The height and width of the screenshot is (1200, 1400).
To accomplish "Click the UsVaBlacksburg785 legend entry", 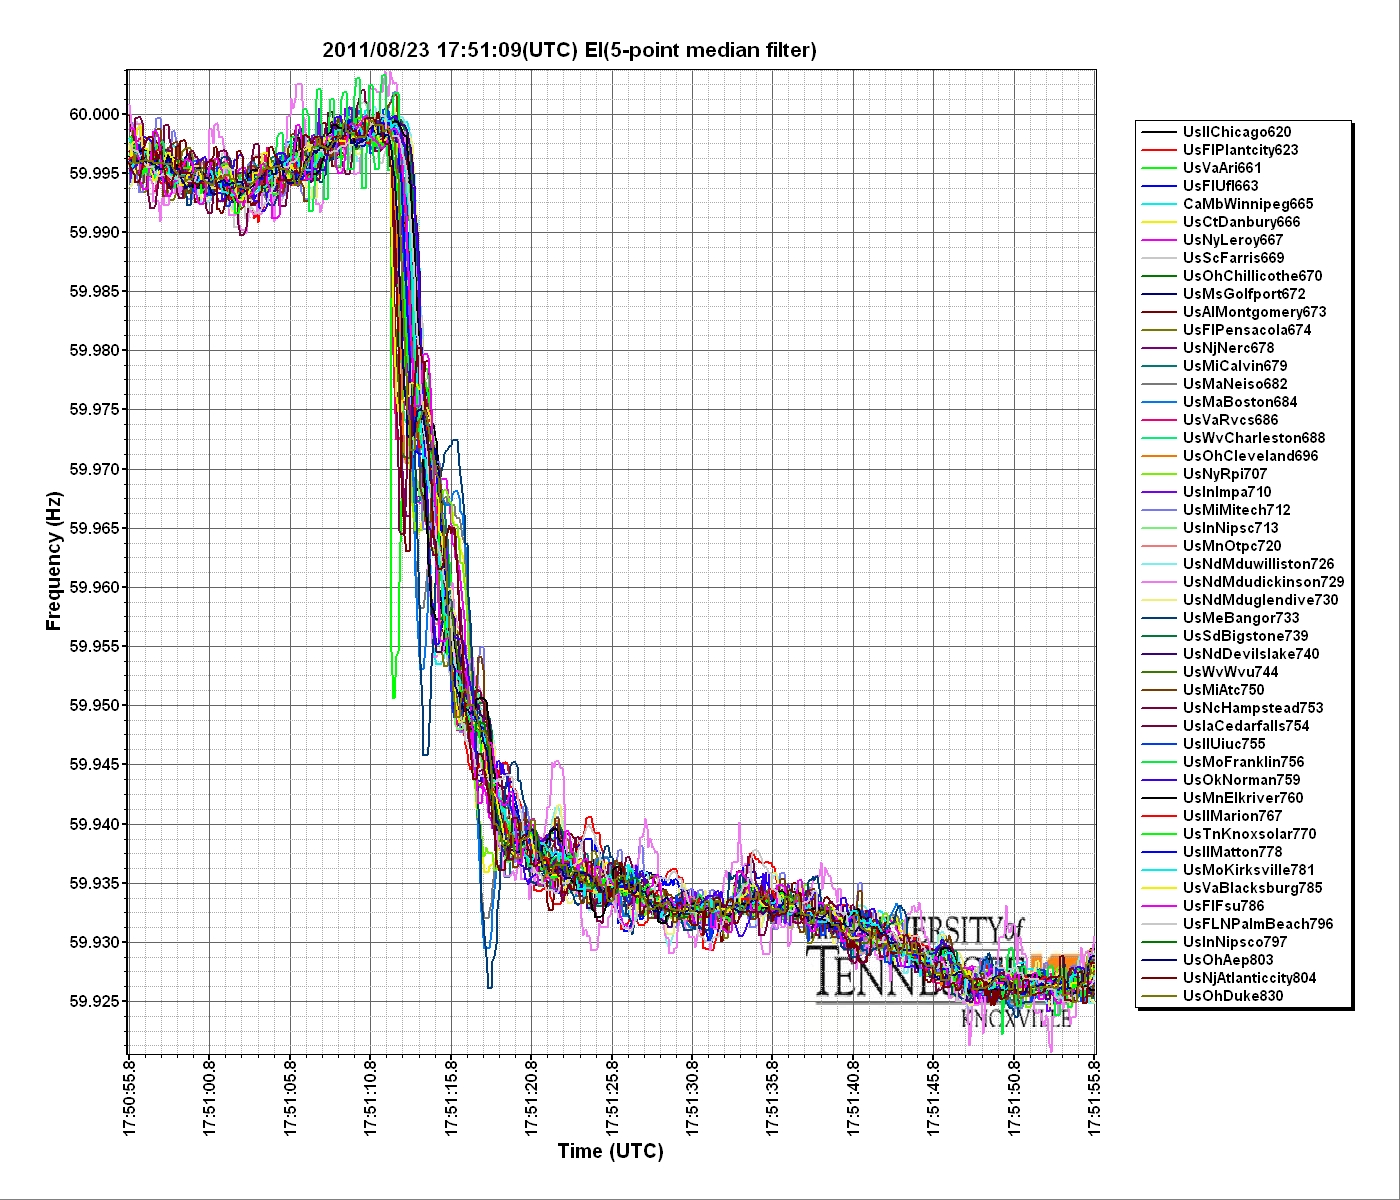I will [1252, 888].
